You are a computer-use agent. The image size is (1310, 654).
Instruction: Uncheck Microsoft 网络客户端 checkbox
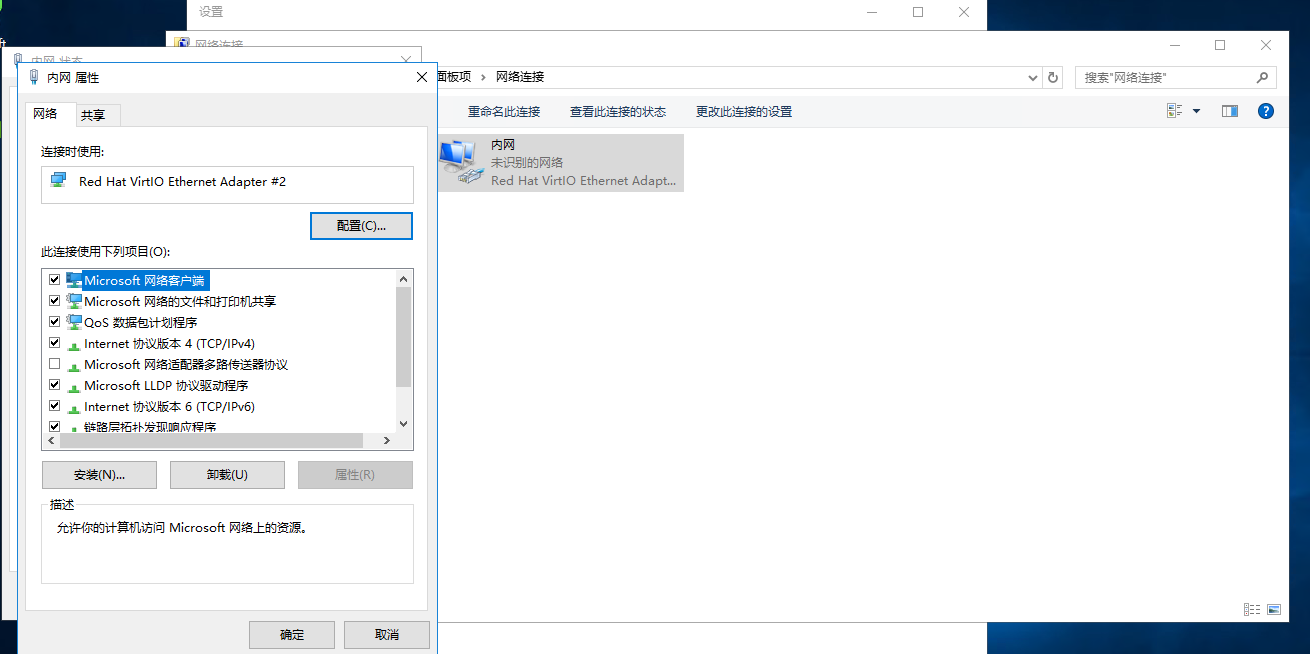[54, 280]
